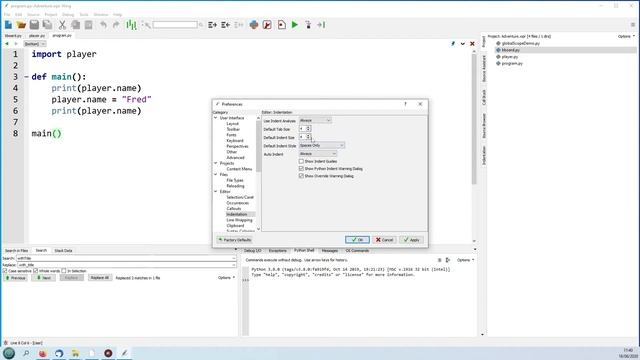Click the Replace All button
Viewport: 640px width, 360px height.
pyautogui.click(x=100, y=278)
